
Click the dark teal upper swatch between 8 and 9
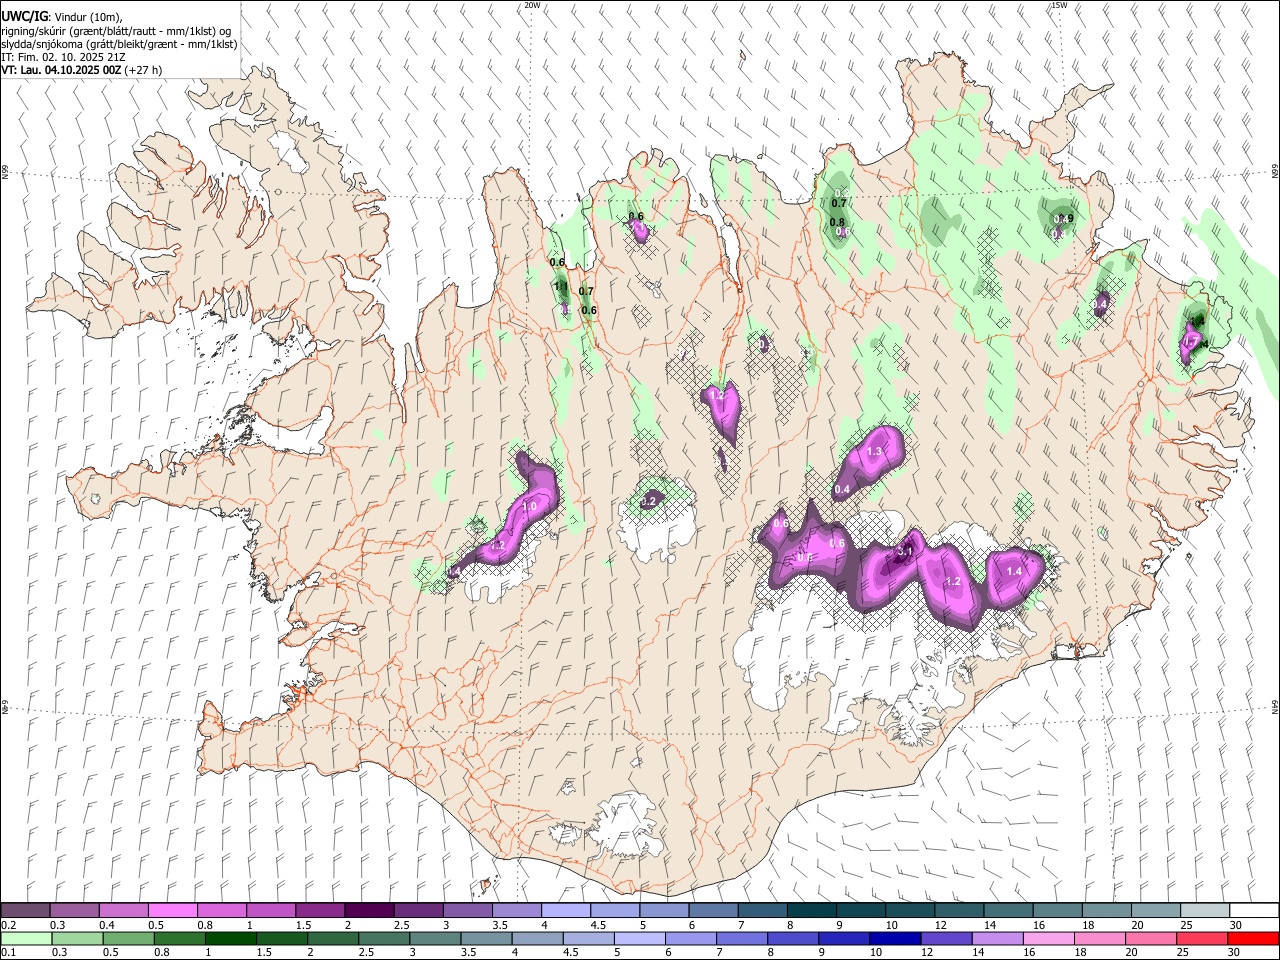[x=812, y=911]
